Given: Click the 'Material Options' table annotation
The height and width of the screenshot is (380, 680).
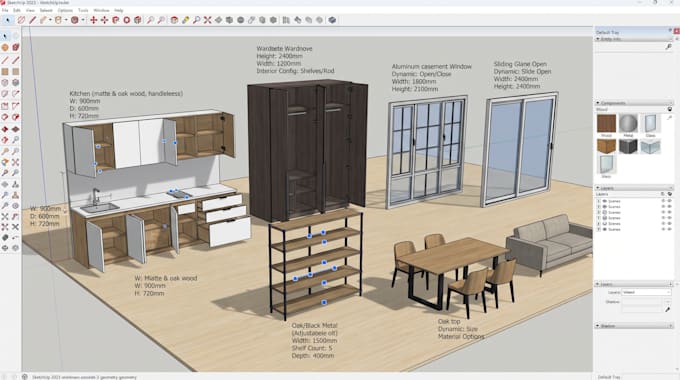Looking at the screenshot, I should 461,337.
